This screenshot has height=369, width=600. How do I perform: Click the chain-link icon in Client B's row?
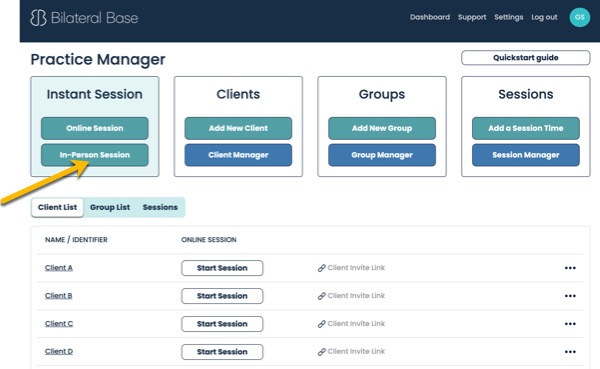pyautogui.click(x=321, y=296)
